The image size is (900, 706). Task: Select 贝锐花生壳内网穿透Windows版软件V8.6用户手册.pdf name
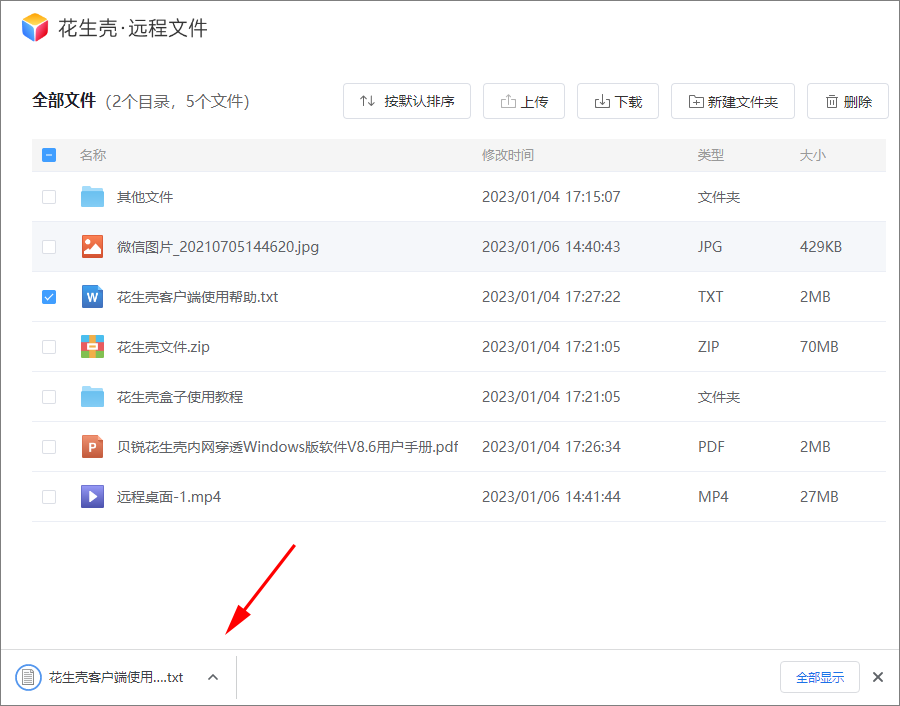tap(288, 447)
